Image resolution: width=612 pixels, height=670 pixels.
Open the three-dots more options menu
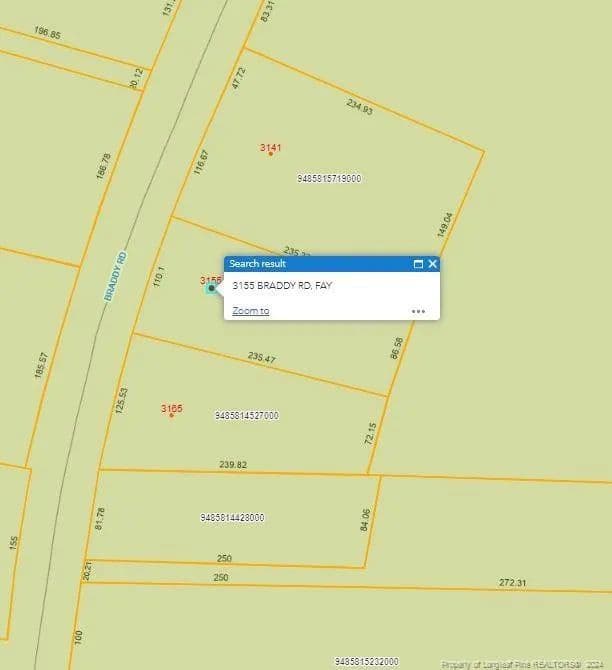418,311
